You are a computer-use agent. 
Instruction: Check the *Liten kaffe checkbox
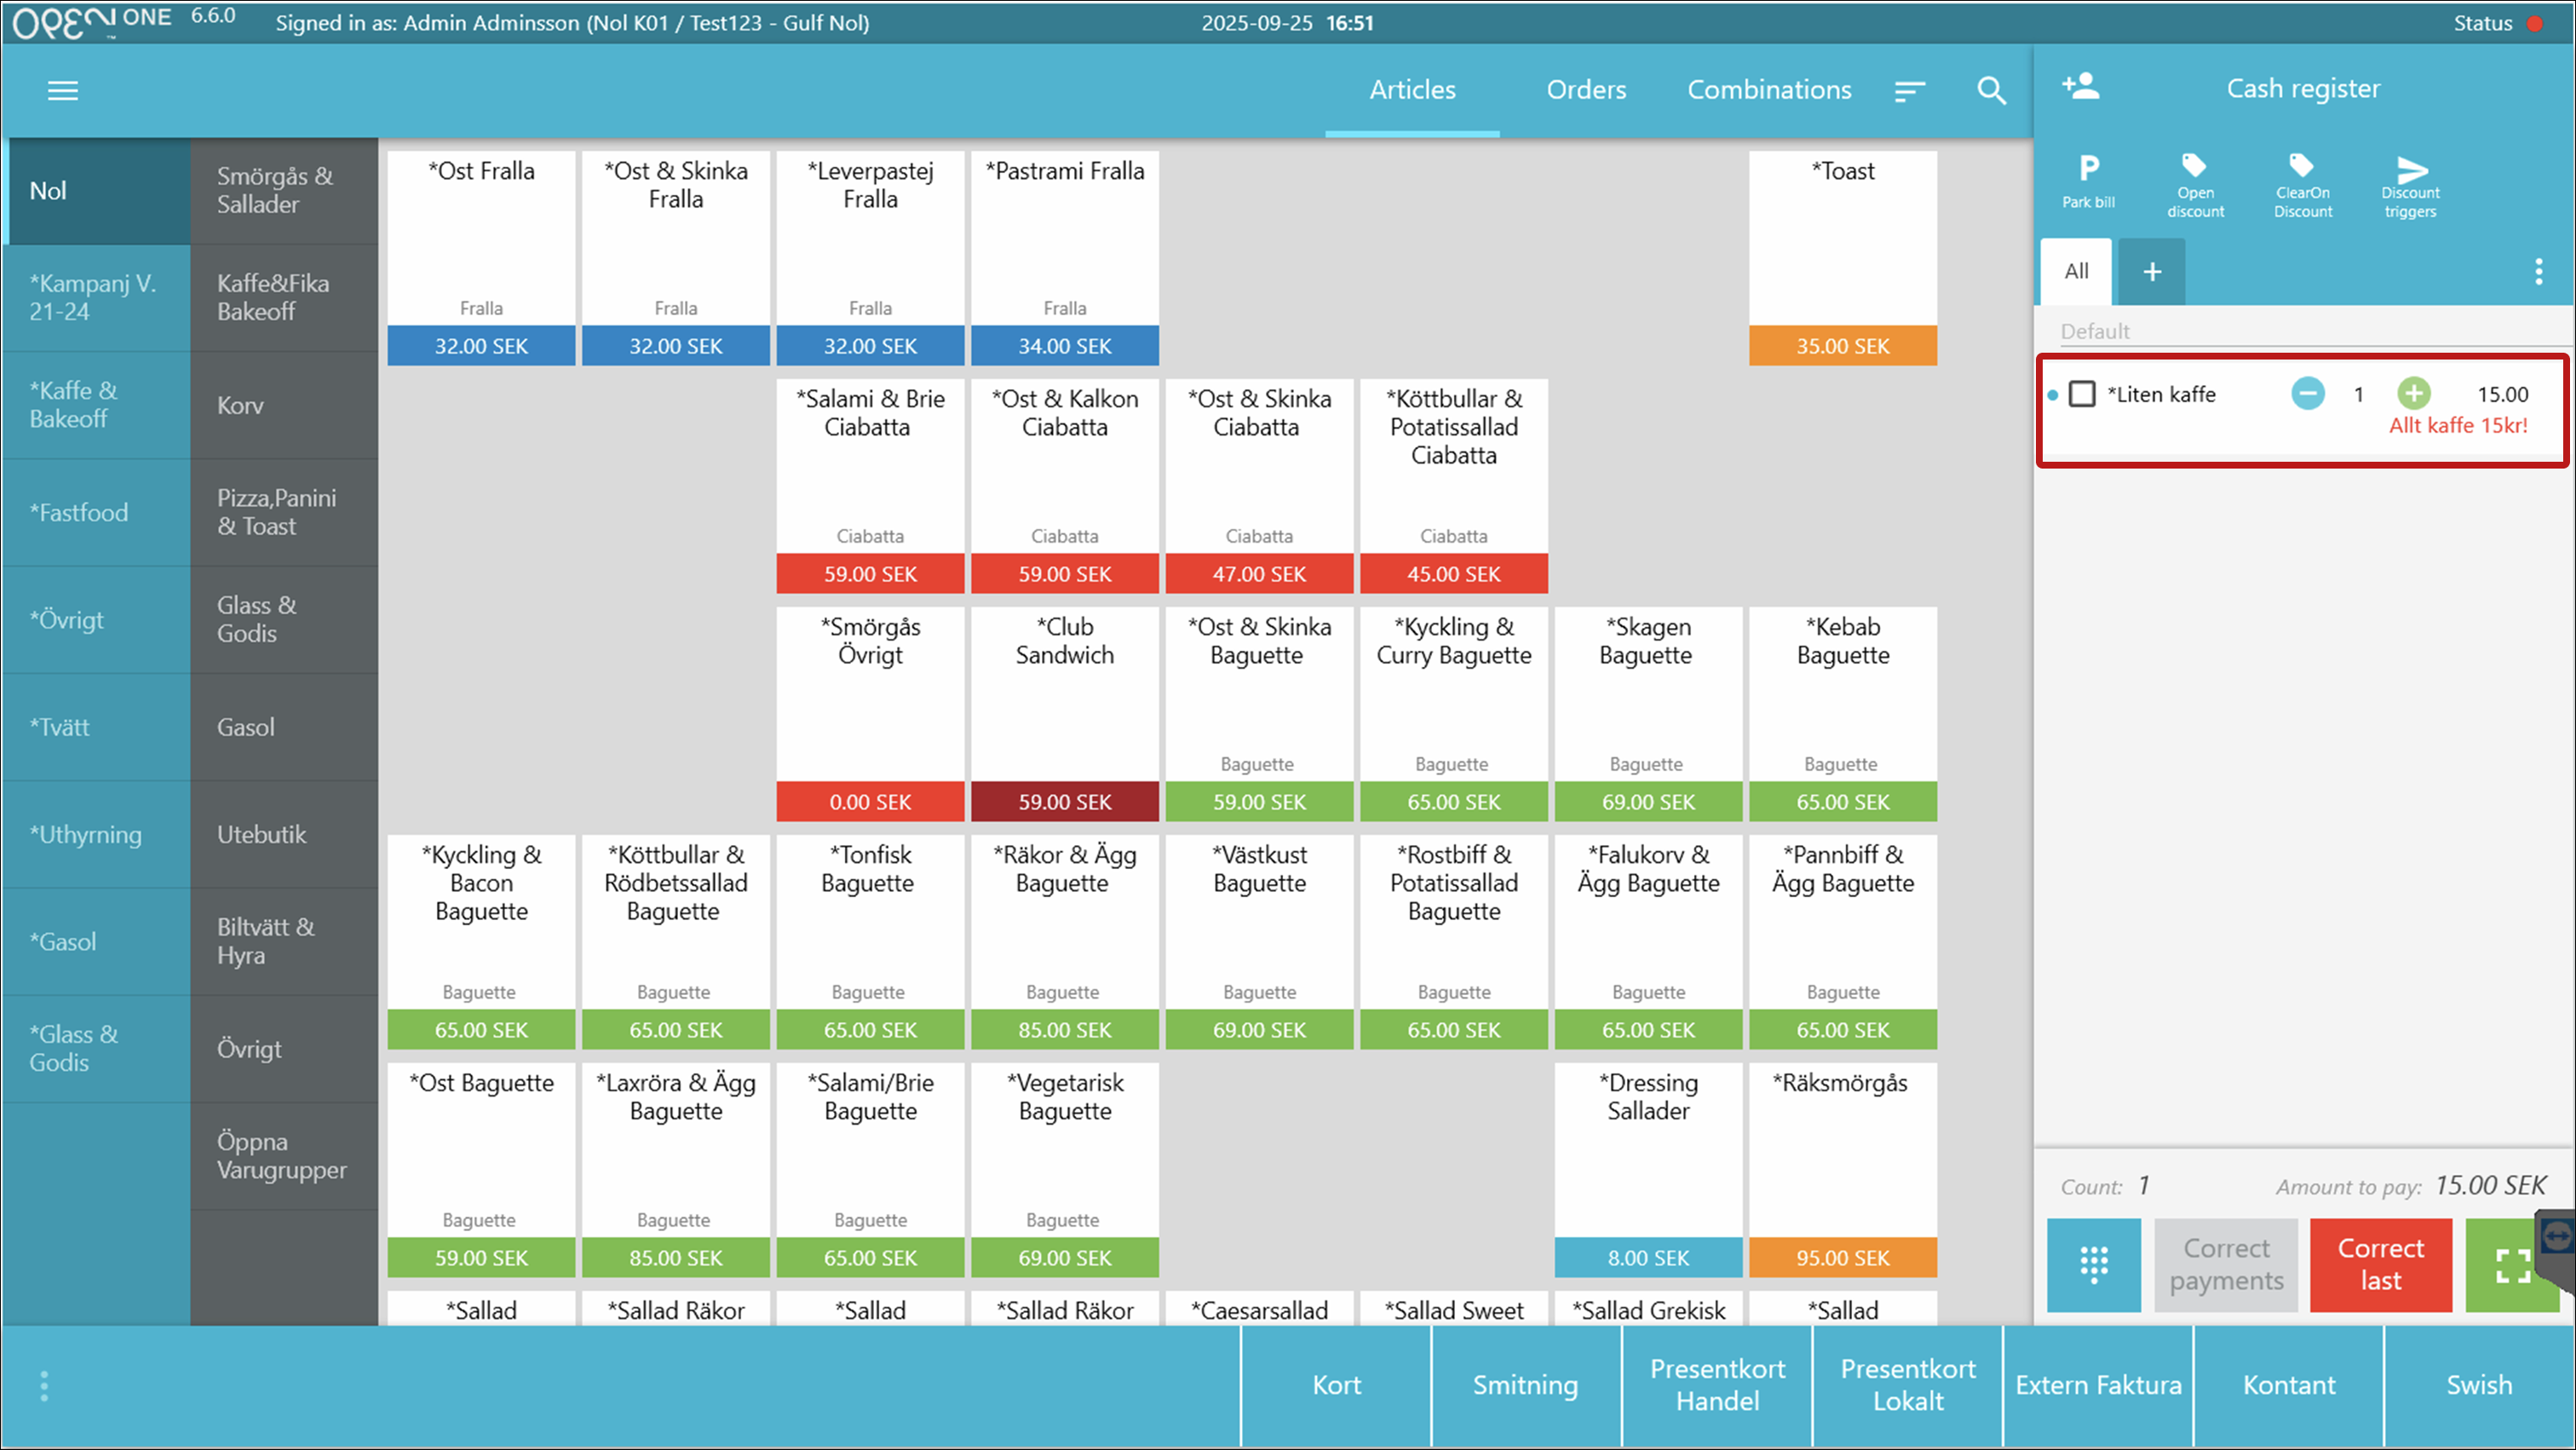click(2082, 394)
